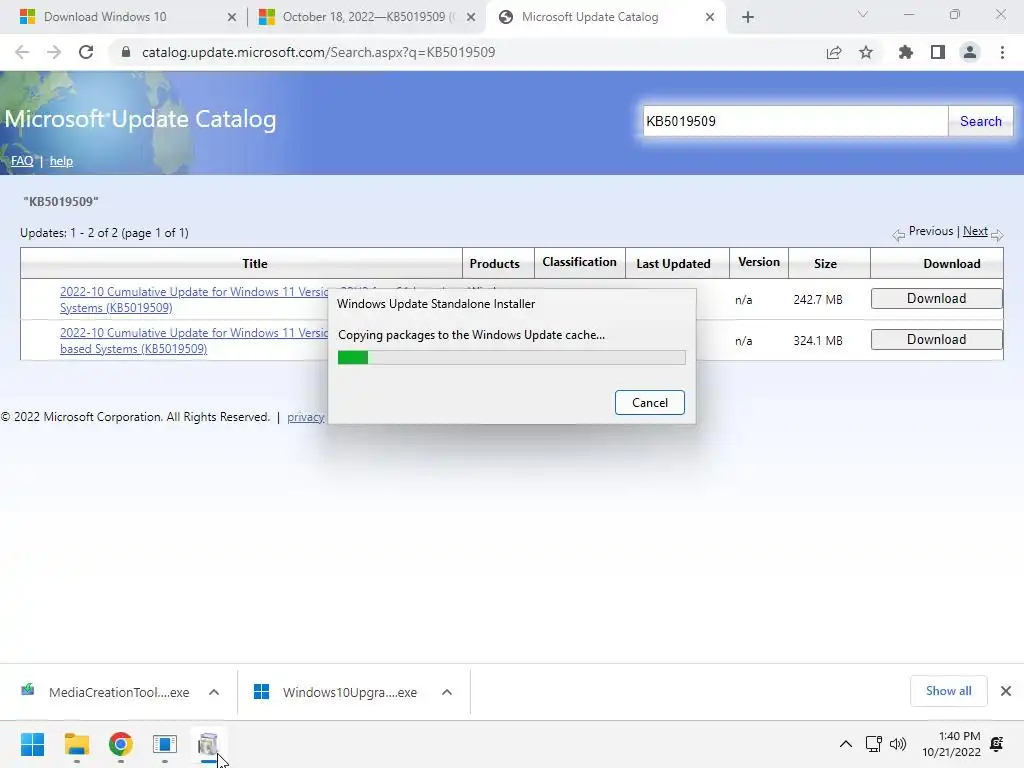
Task: Show hidden system tray icons
Action: click(x=845, y=744)
